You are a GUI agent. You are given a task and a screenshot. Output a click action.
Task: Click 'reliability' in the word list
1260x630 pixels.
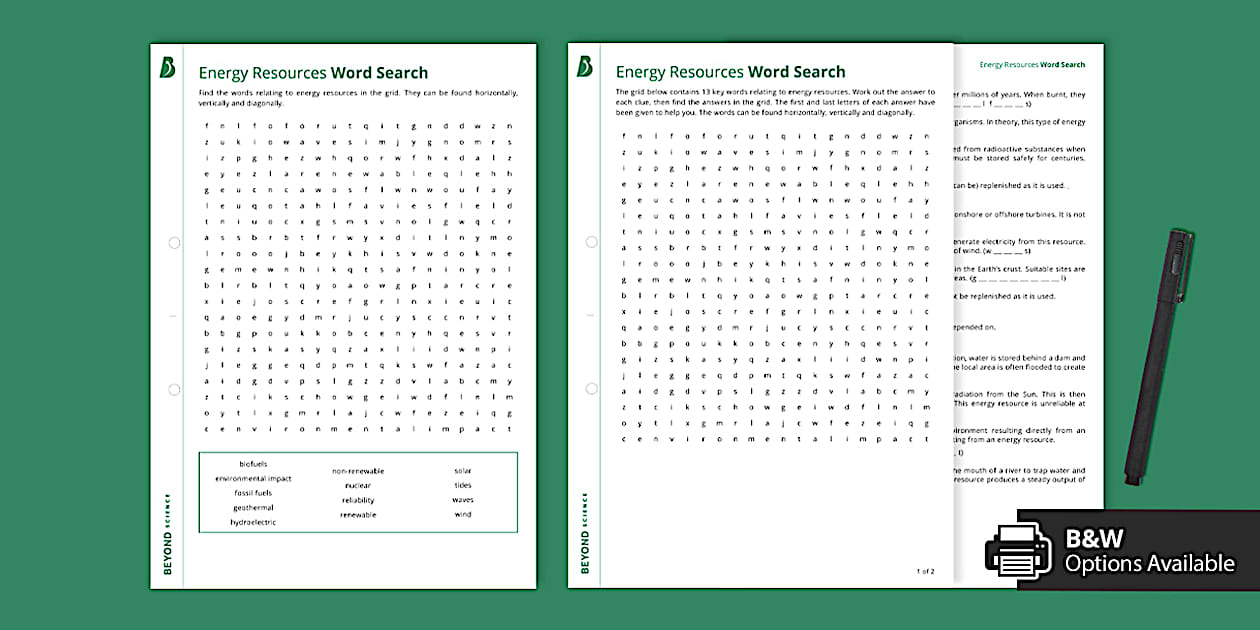pos(358,500)
